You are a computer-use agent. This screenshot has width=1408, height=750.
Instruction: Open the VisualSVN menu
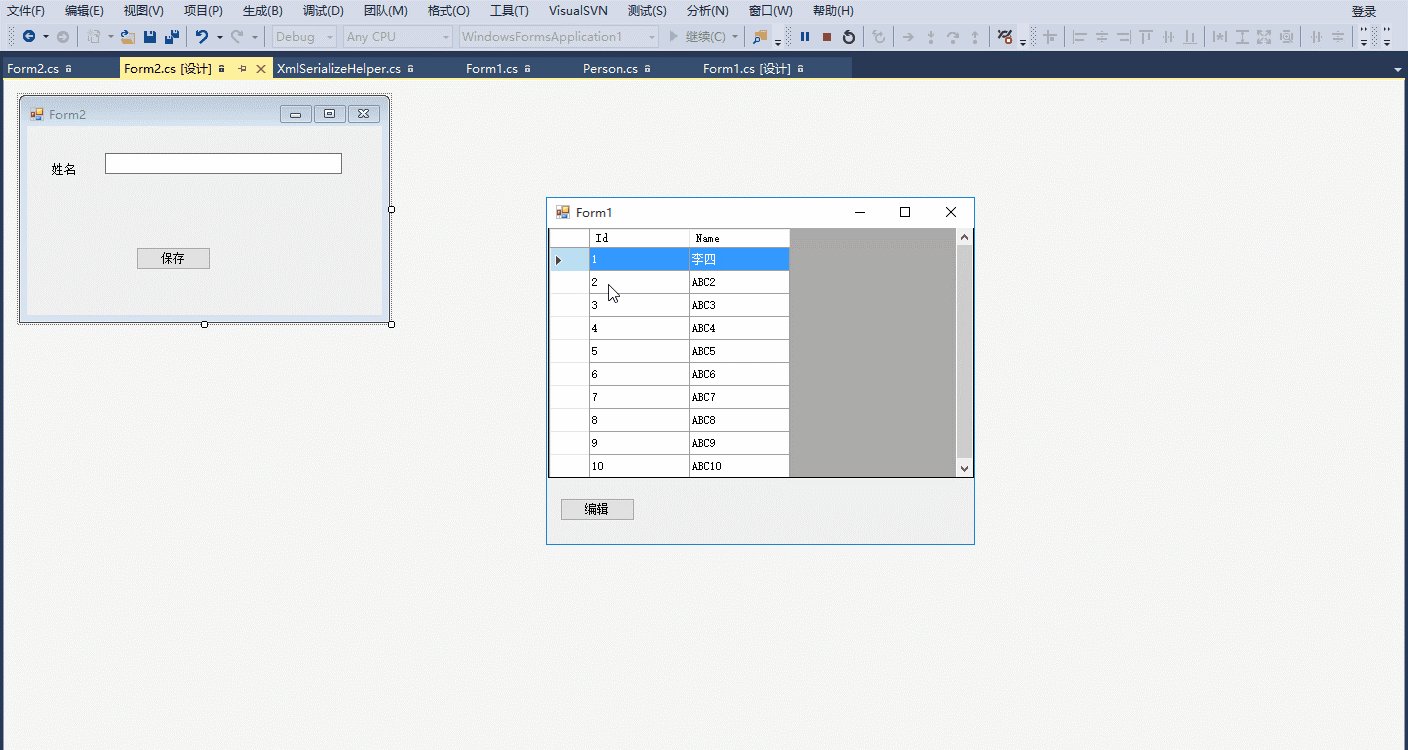578,11
